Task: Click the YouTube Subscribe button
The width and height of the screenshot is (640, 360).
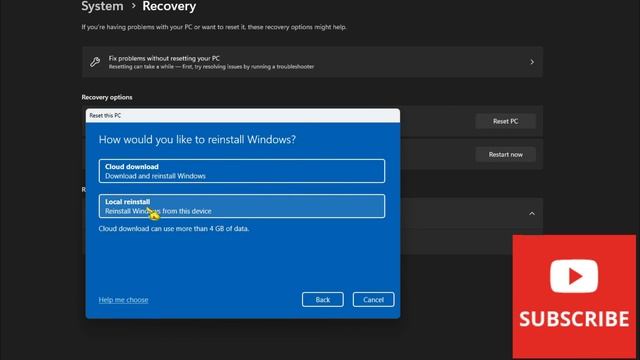Action: click(x=574, y=297)
